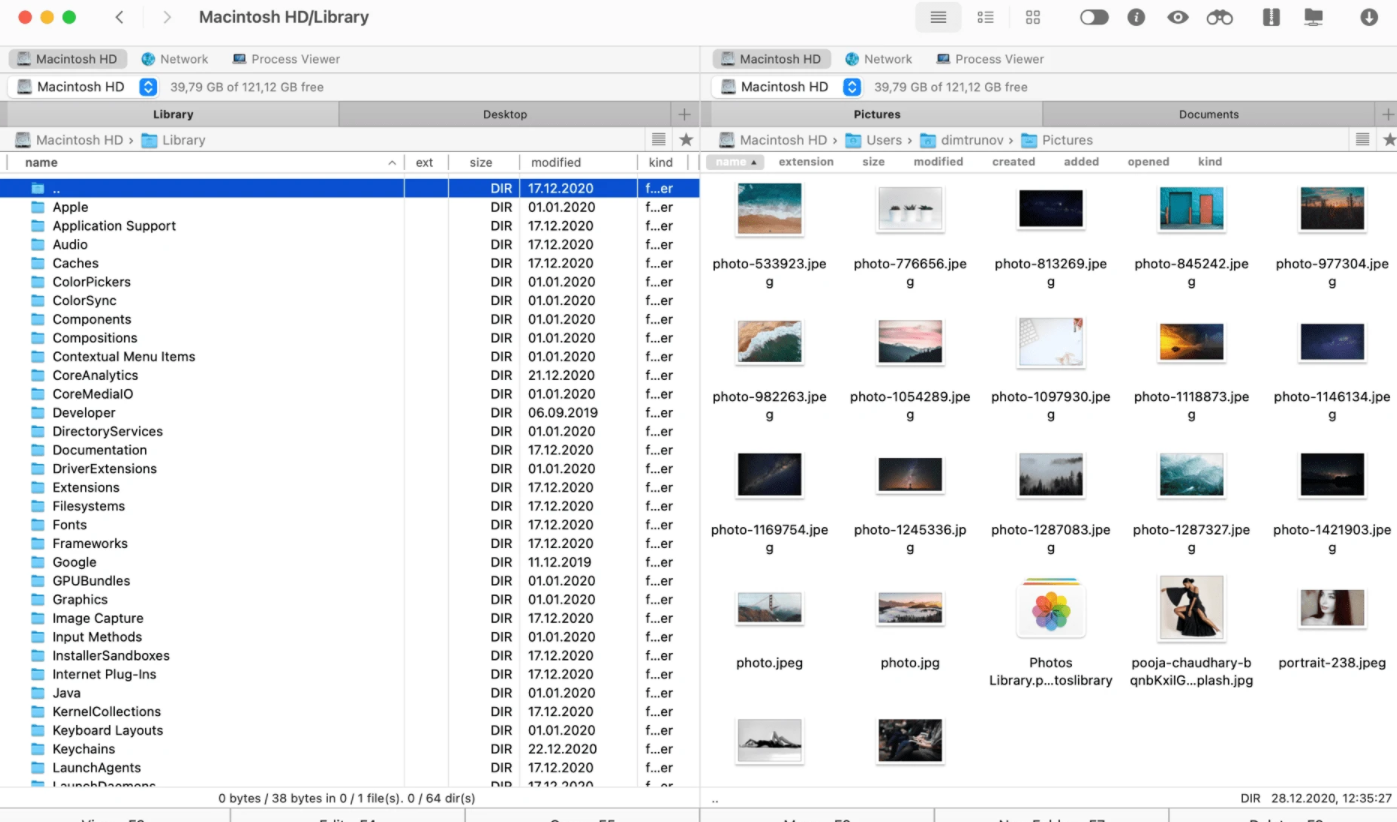Click the archive compress icon in the toolbar
The width and height of the screenshot is (1397, 822).
(1271, 17)
